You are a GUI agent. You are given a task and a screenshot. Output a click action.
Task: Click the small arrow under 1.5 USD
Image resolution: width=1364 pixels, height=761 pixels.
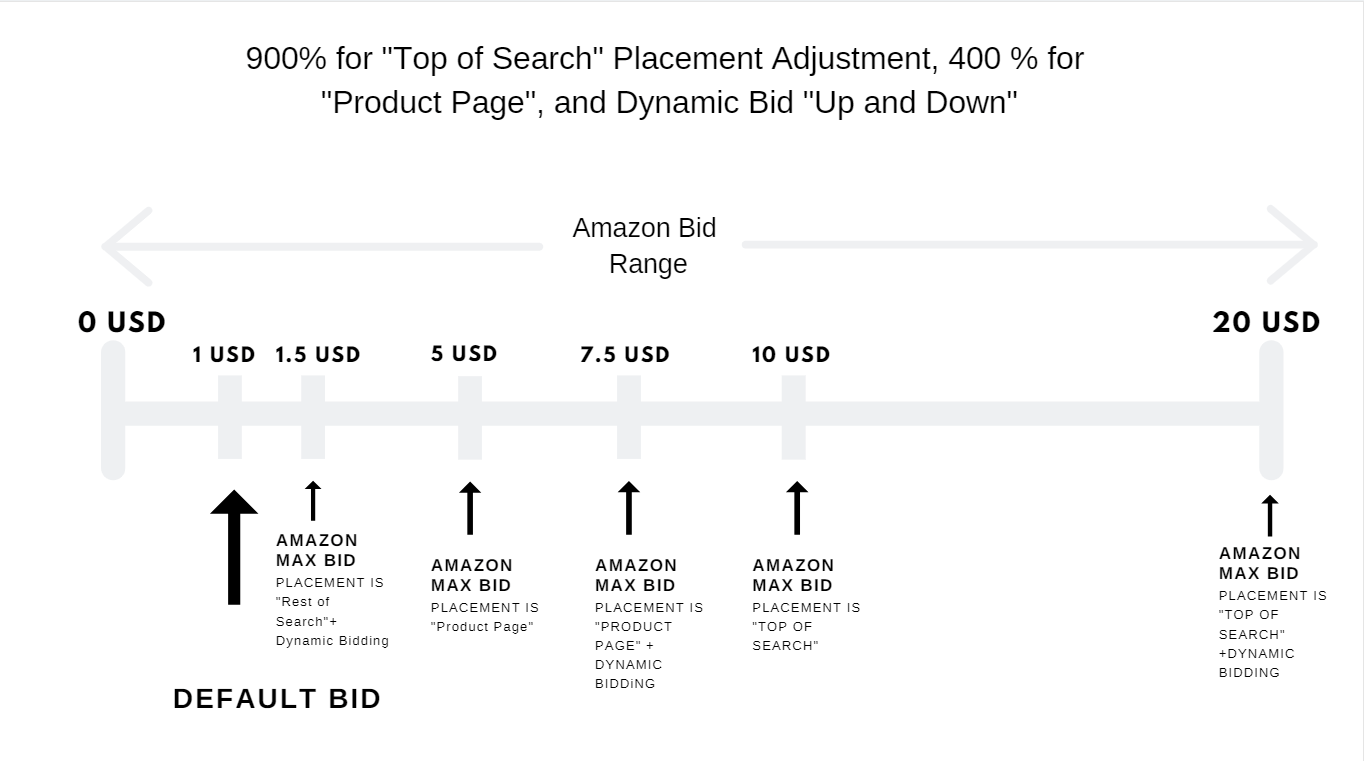click(313, 500)
